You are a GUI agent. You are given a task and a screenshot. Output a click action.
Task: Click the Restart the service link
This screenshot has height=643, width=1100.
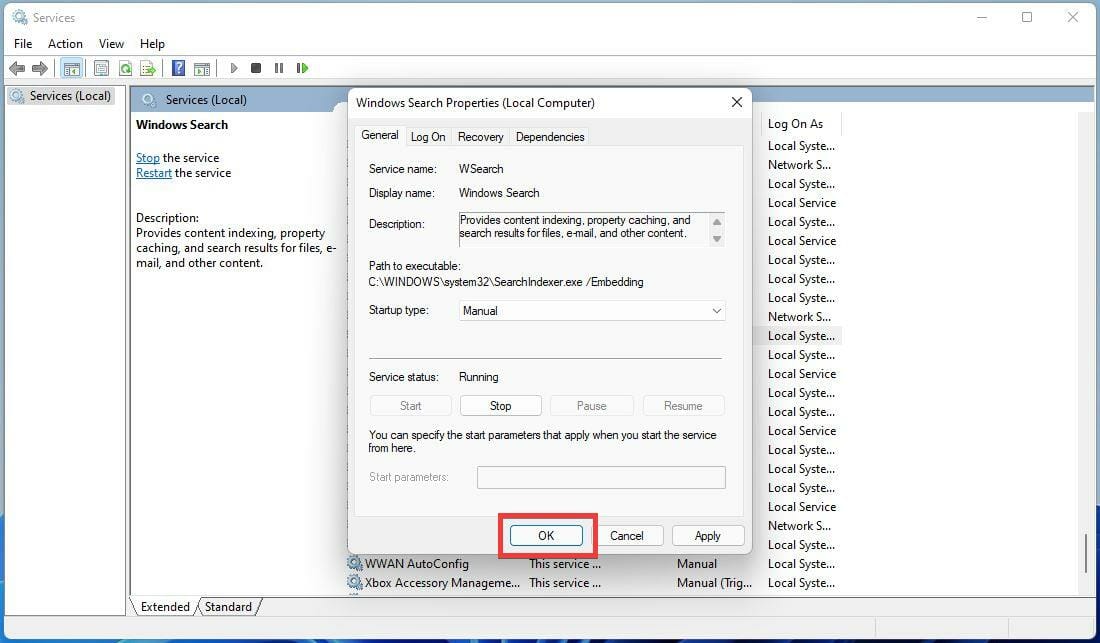[154, 173]
